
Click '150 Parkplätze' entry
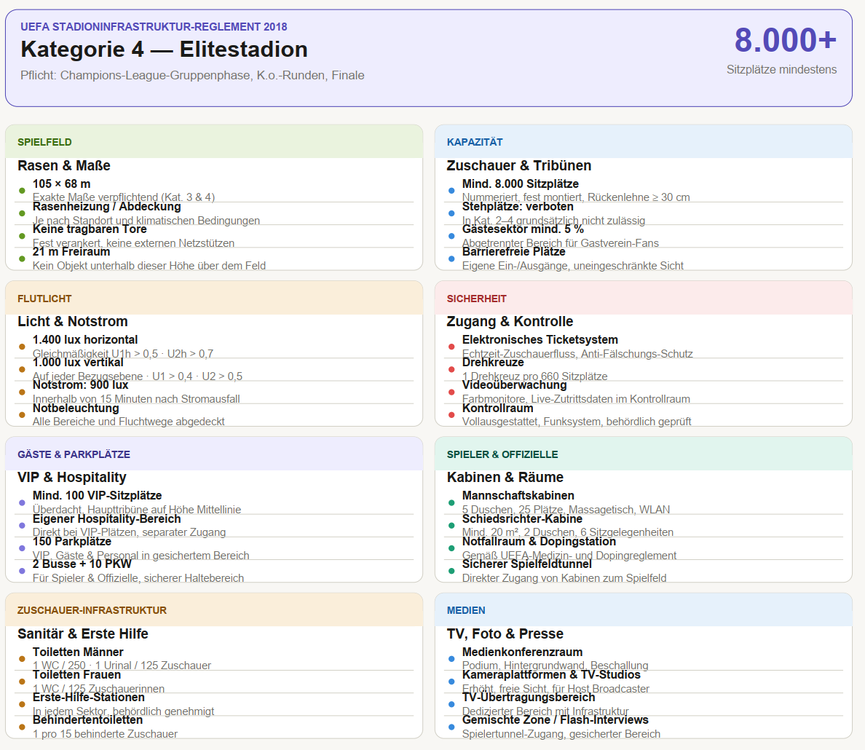click(72, 542)
